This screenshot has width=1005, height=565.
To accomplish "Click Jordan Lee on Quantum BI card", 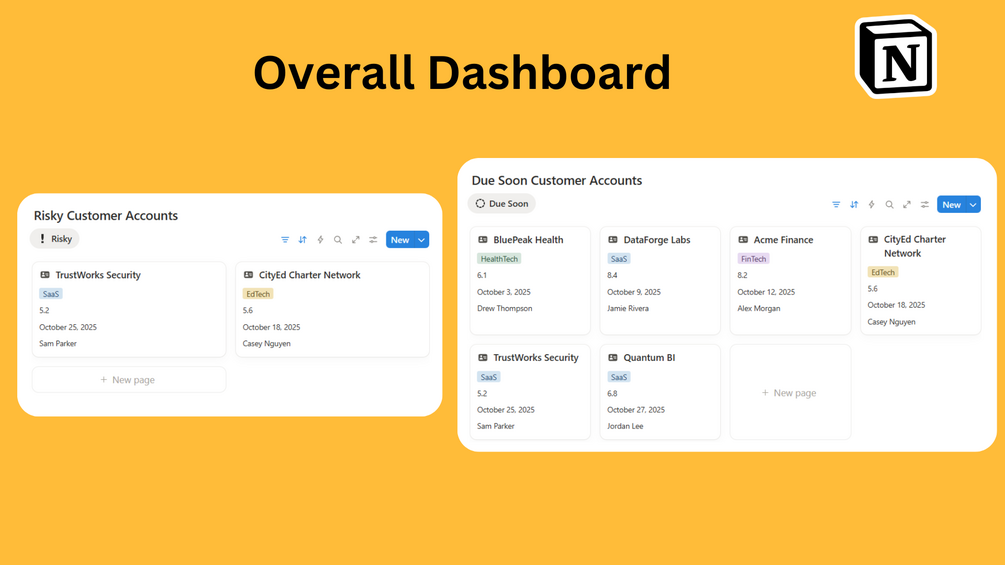I will 625,426.
